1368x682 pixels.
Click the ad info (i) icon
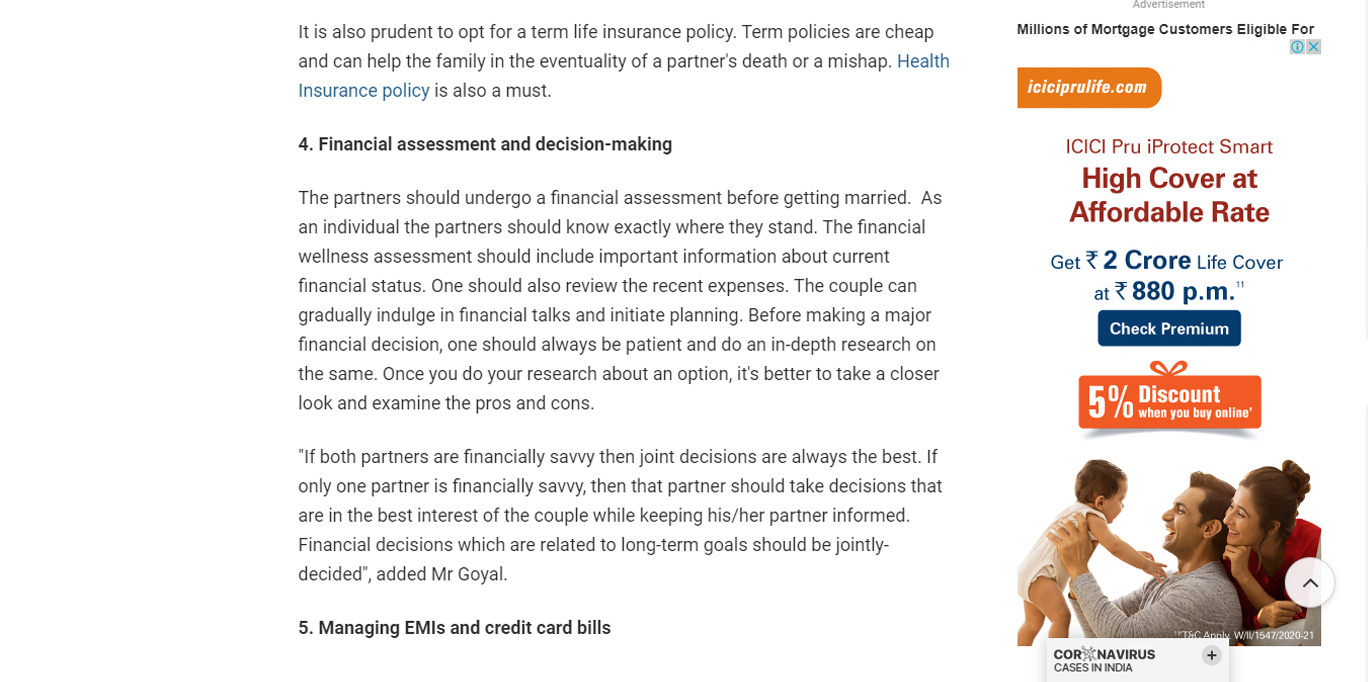pos(1297,47)
